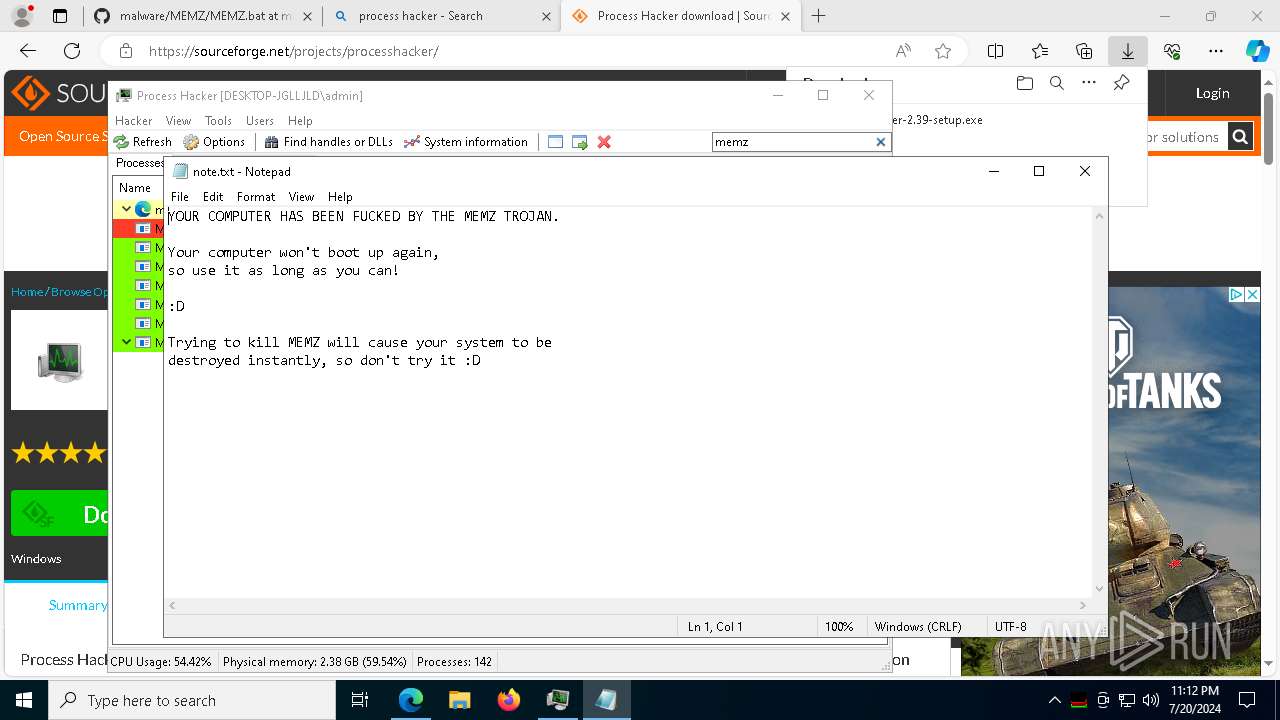This screenshot has height=720, width=1280.
Task: Open the Edge tab actions menu icon
Action: [60, 16]
